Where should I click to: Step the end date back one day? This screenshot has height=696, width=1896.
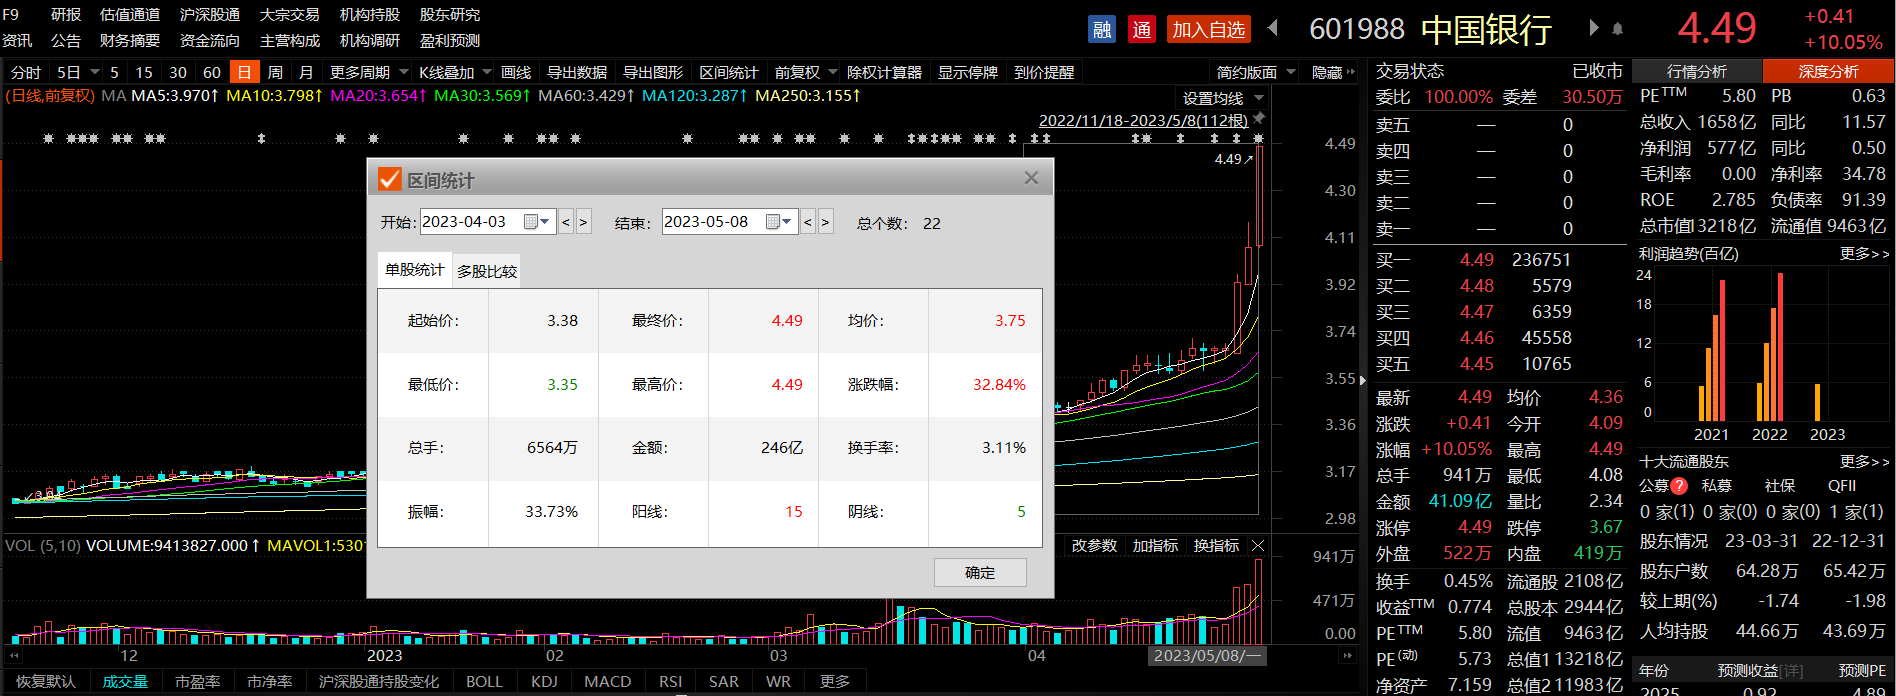coord(808,222)
